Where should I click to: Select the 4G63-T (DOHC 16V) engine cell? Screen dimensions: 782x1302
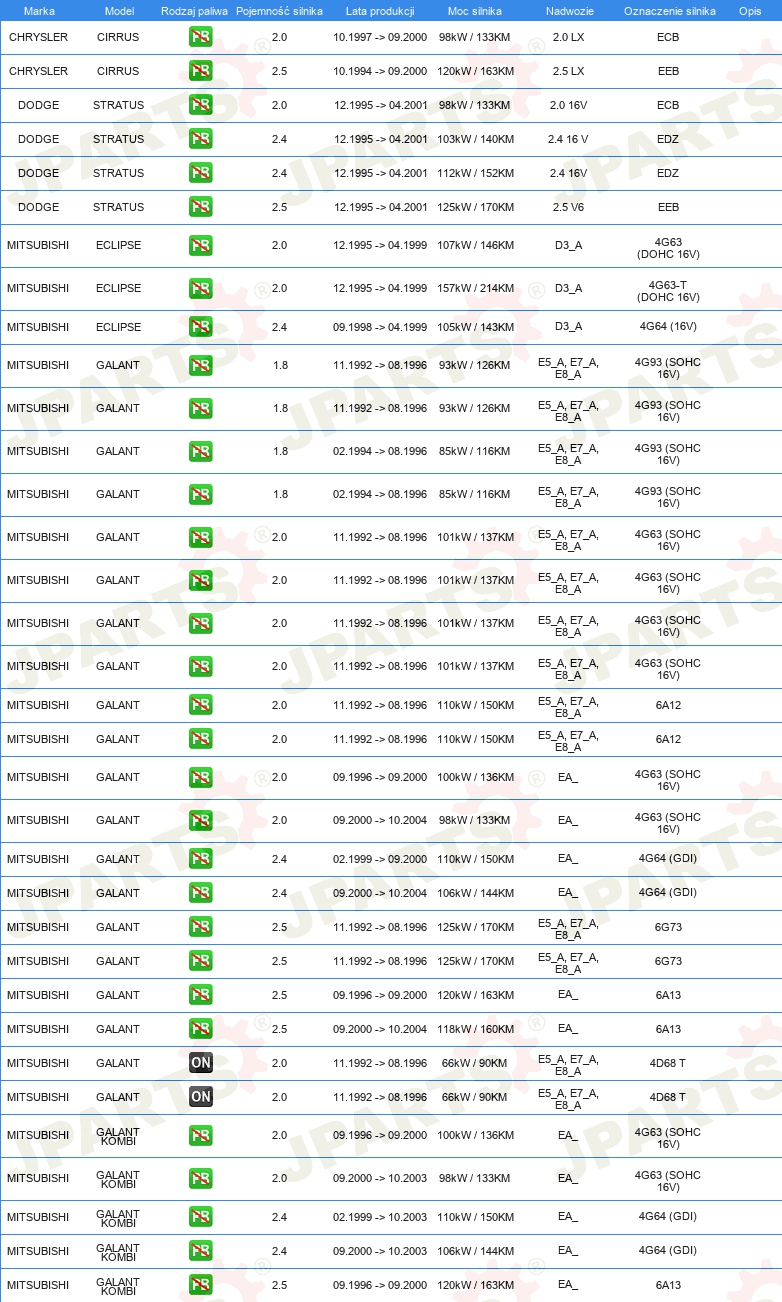(x=668, y=290)
